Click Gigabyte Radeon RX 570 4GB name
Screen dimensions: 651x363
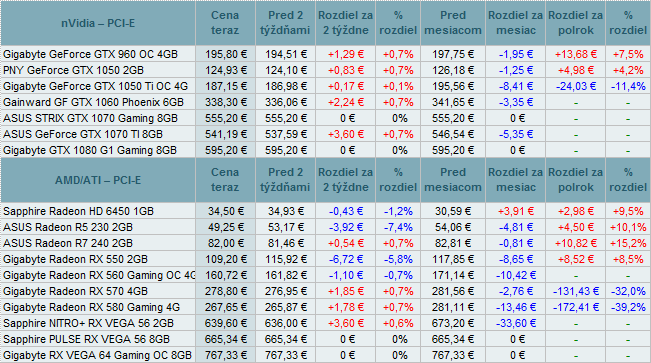pyautogui.click(x=75, y=291)
